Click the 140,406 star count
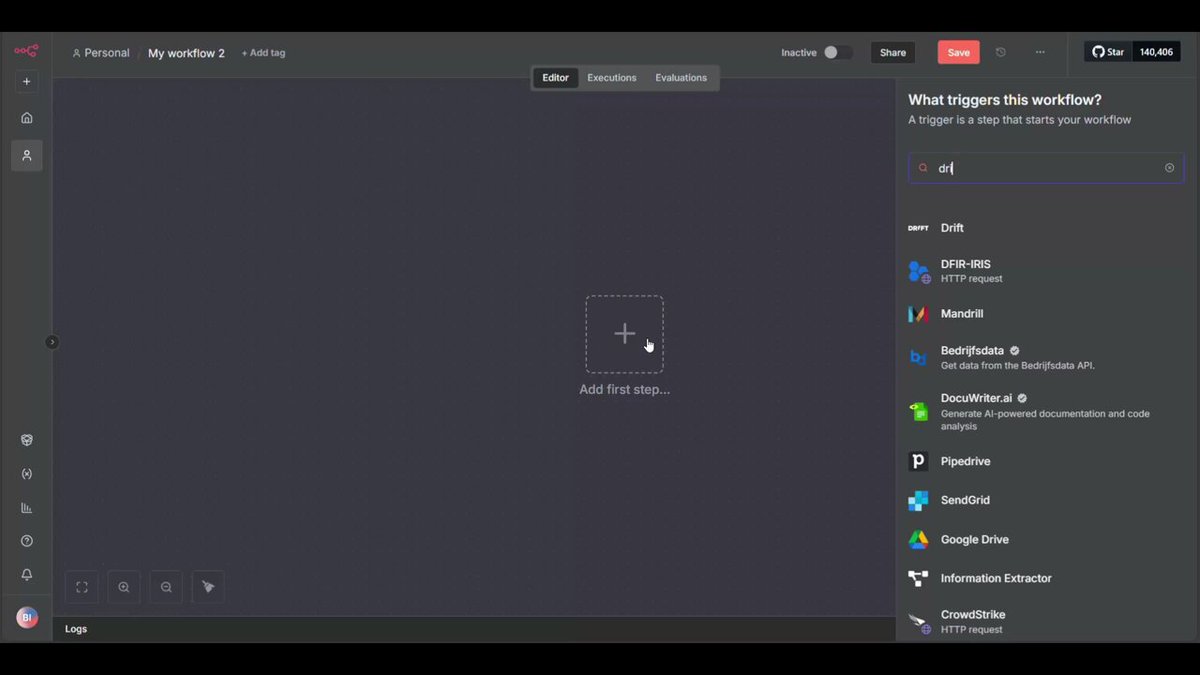Image resolution: width=1200 pixels, height=675 pixels. (1156, 52)
